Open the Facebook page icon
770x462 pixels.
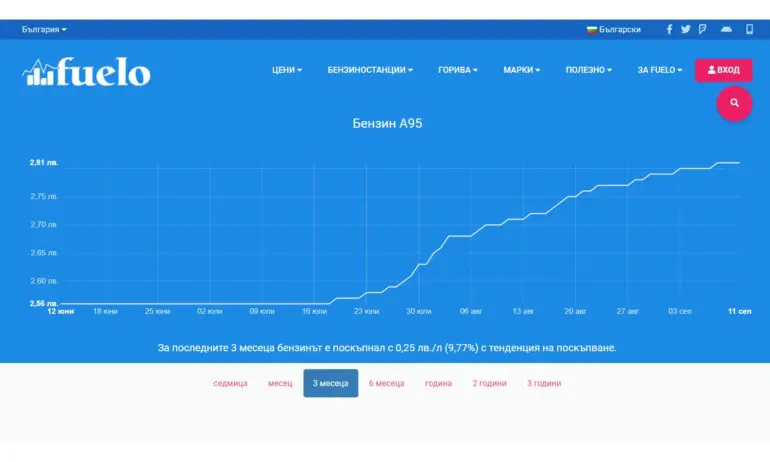[669, 30]
